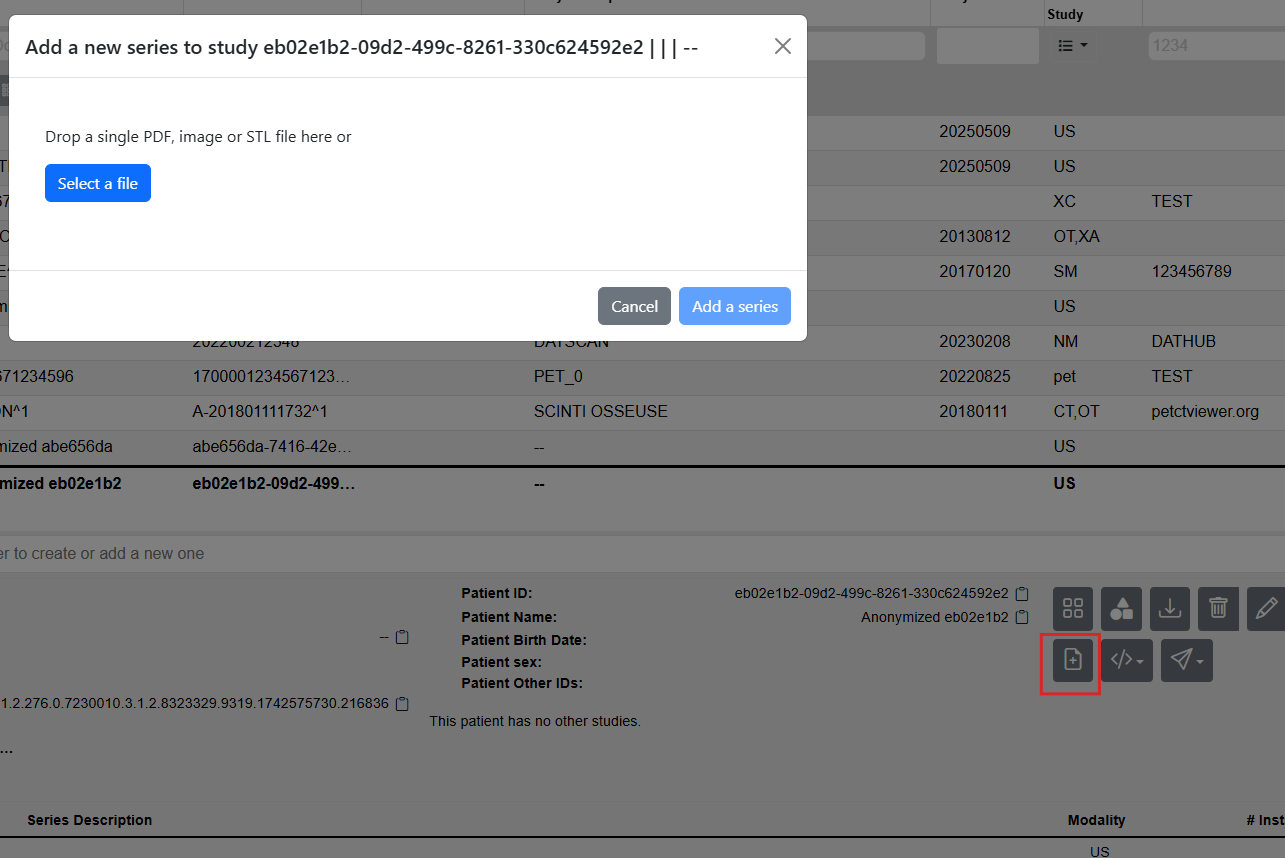Close the add series modal with X
This screenshot has height=858, width=1285.
(x=783, y=46)
